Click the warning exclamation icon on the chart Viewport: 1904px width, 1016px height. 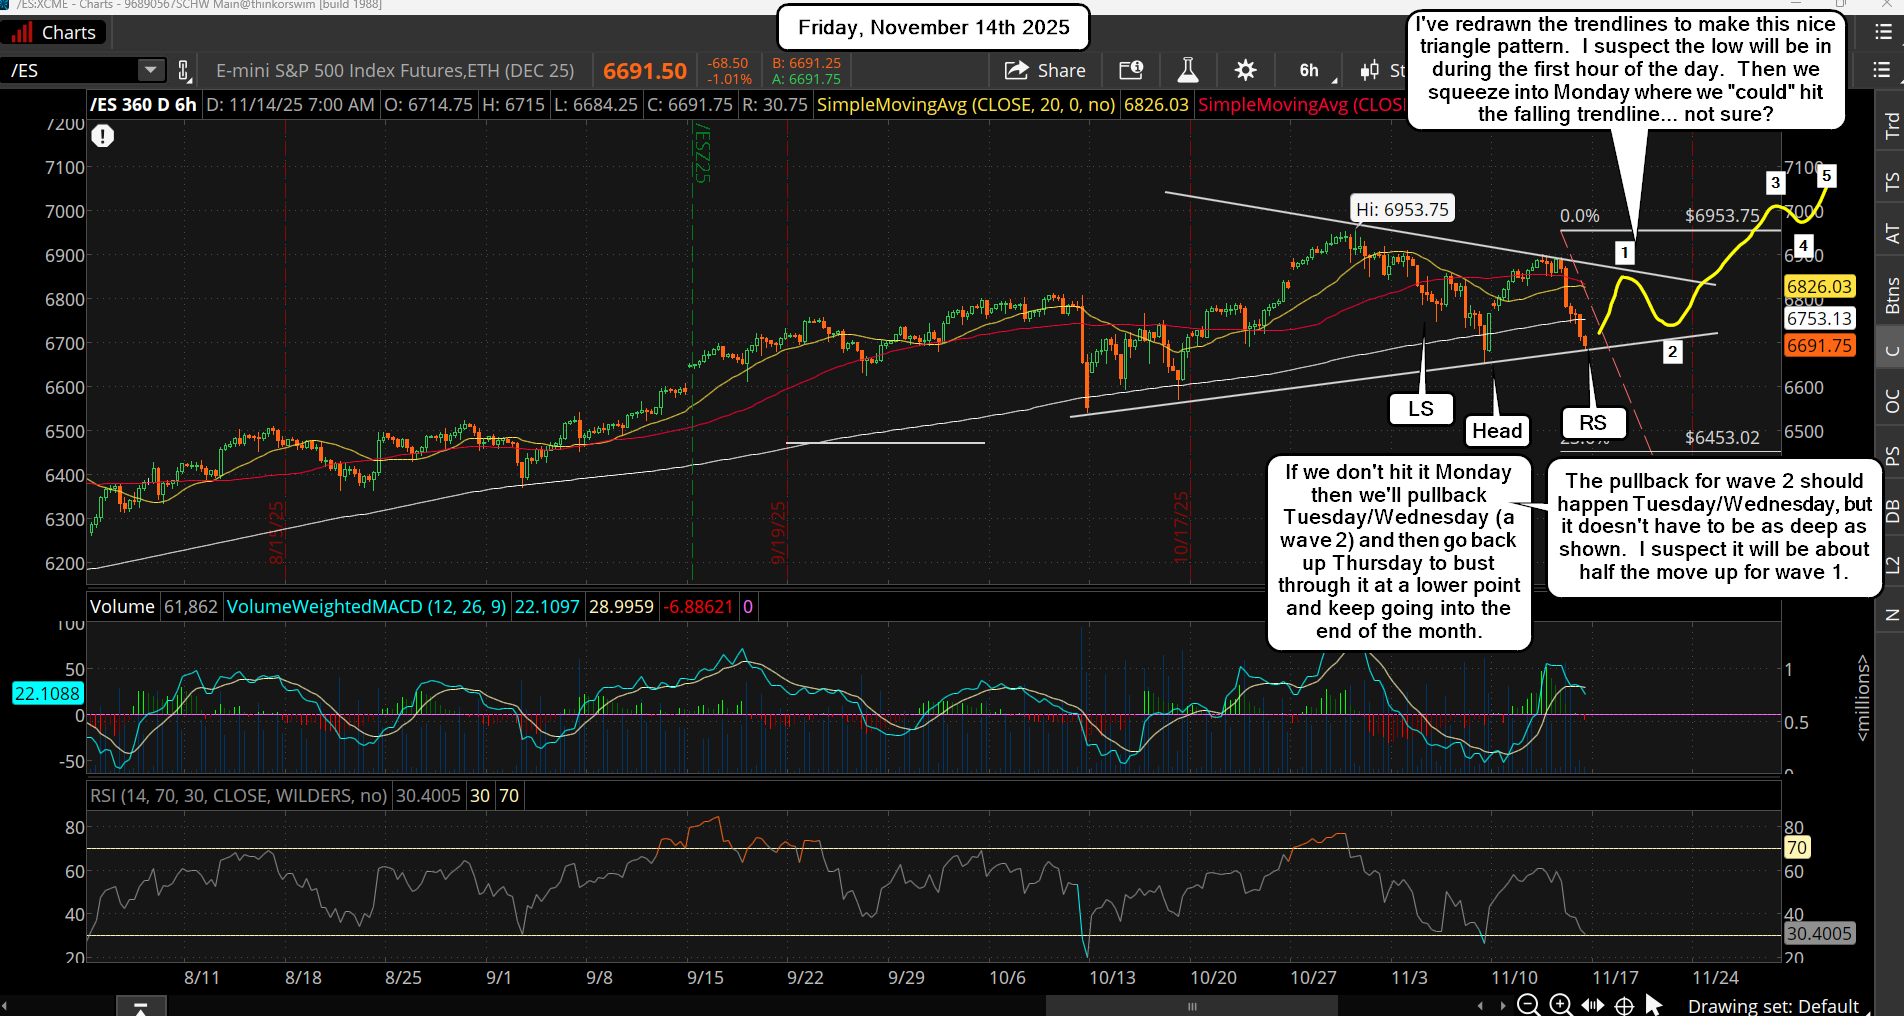coord(102,136)
